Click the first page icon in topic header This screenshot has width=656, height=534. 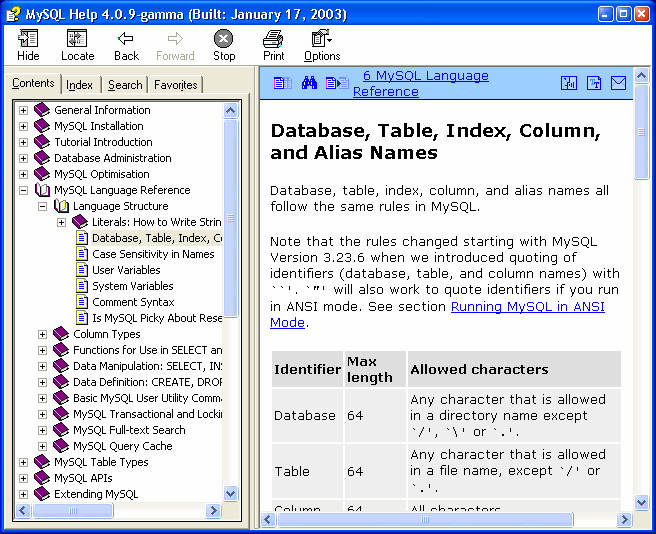pos(282,83)
